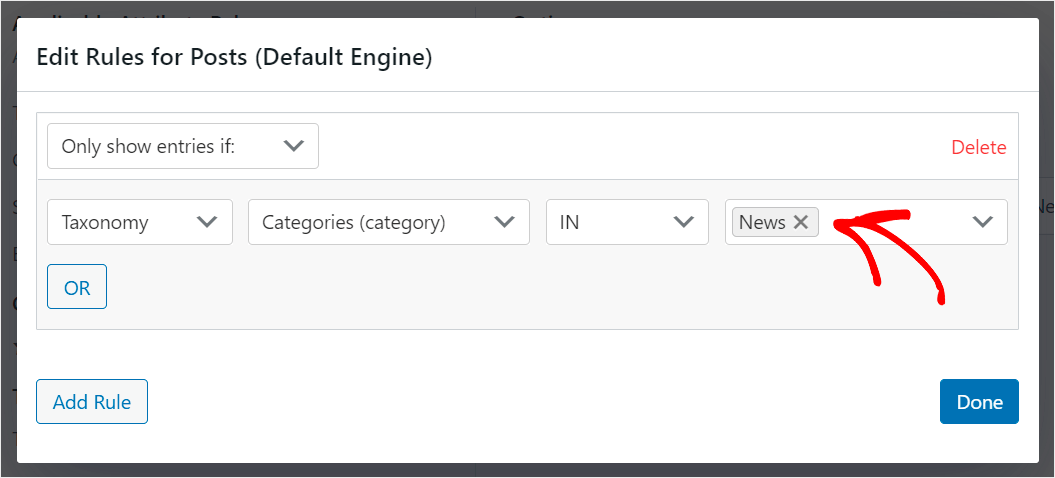The height and width of the screenshot is (478, 1055).
Task: Select the News tag chip
Action: pyautogui.click(x=762, y=223)
